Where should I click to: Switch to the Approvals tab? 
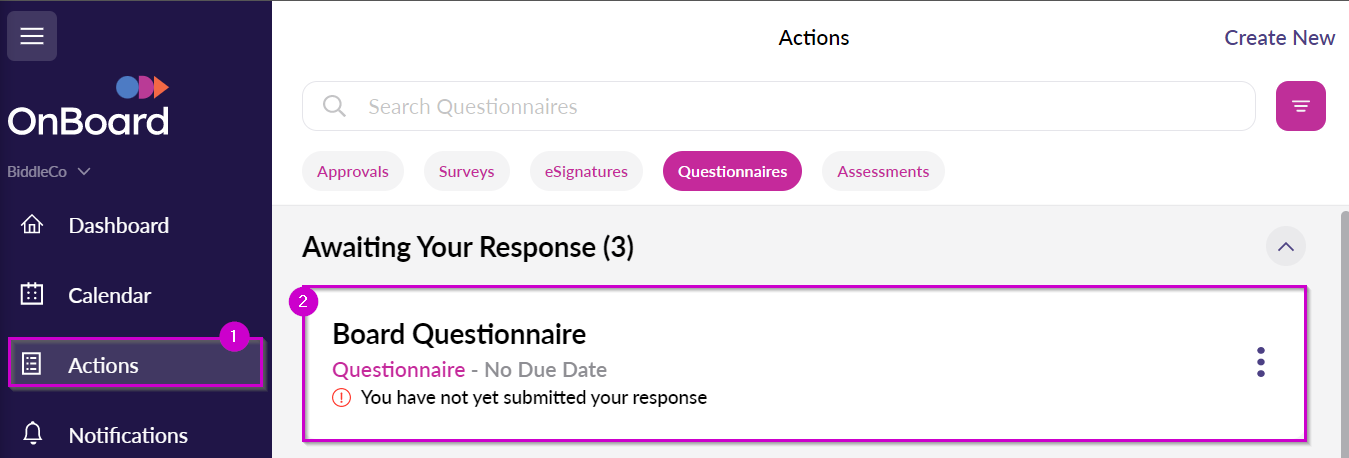352,171
